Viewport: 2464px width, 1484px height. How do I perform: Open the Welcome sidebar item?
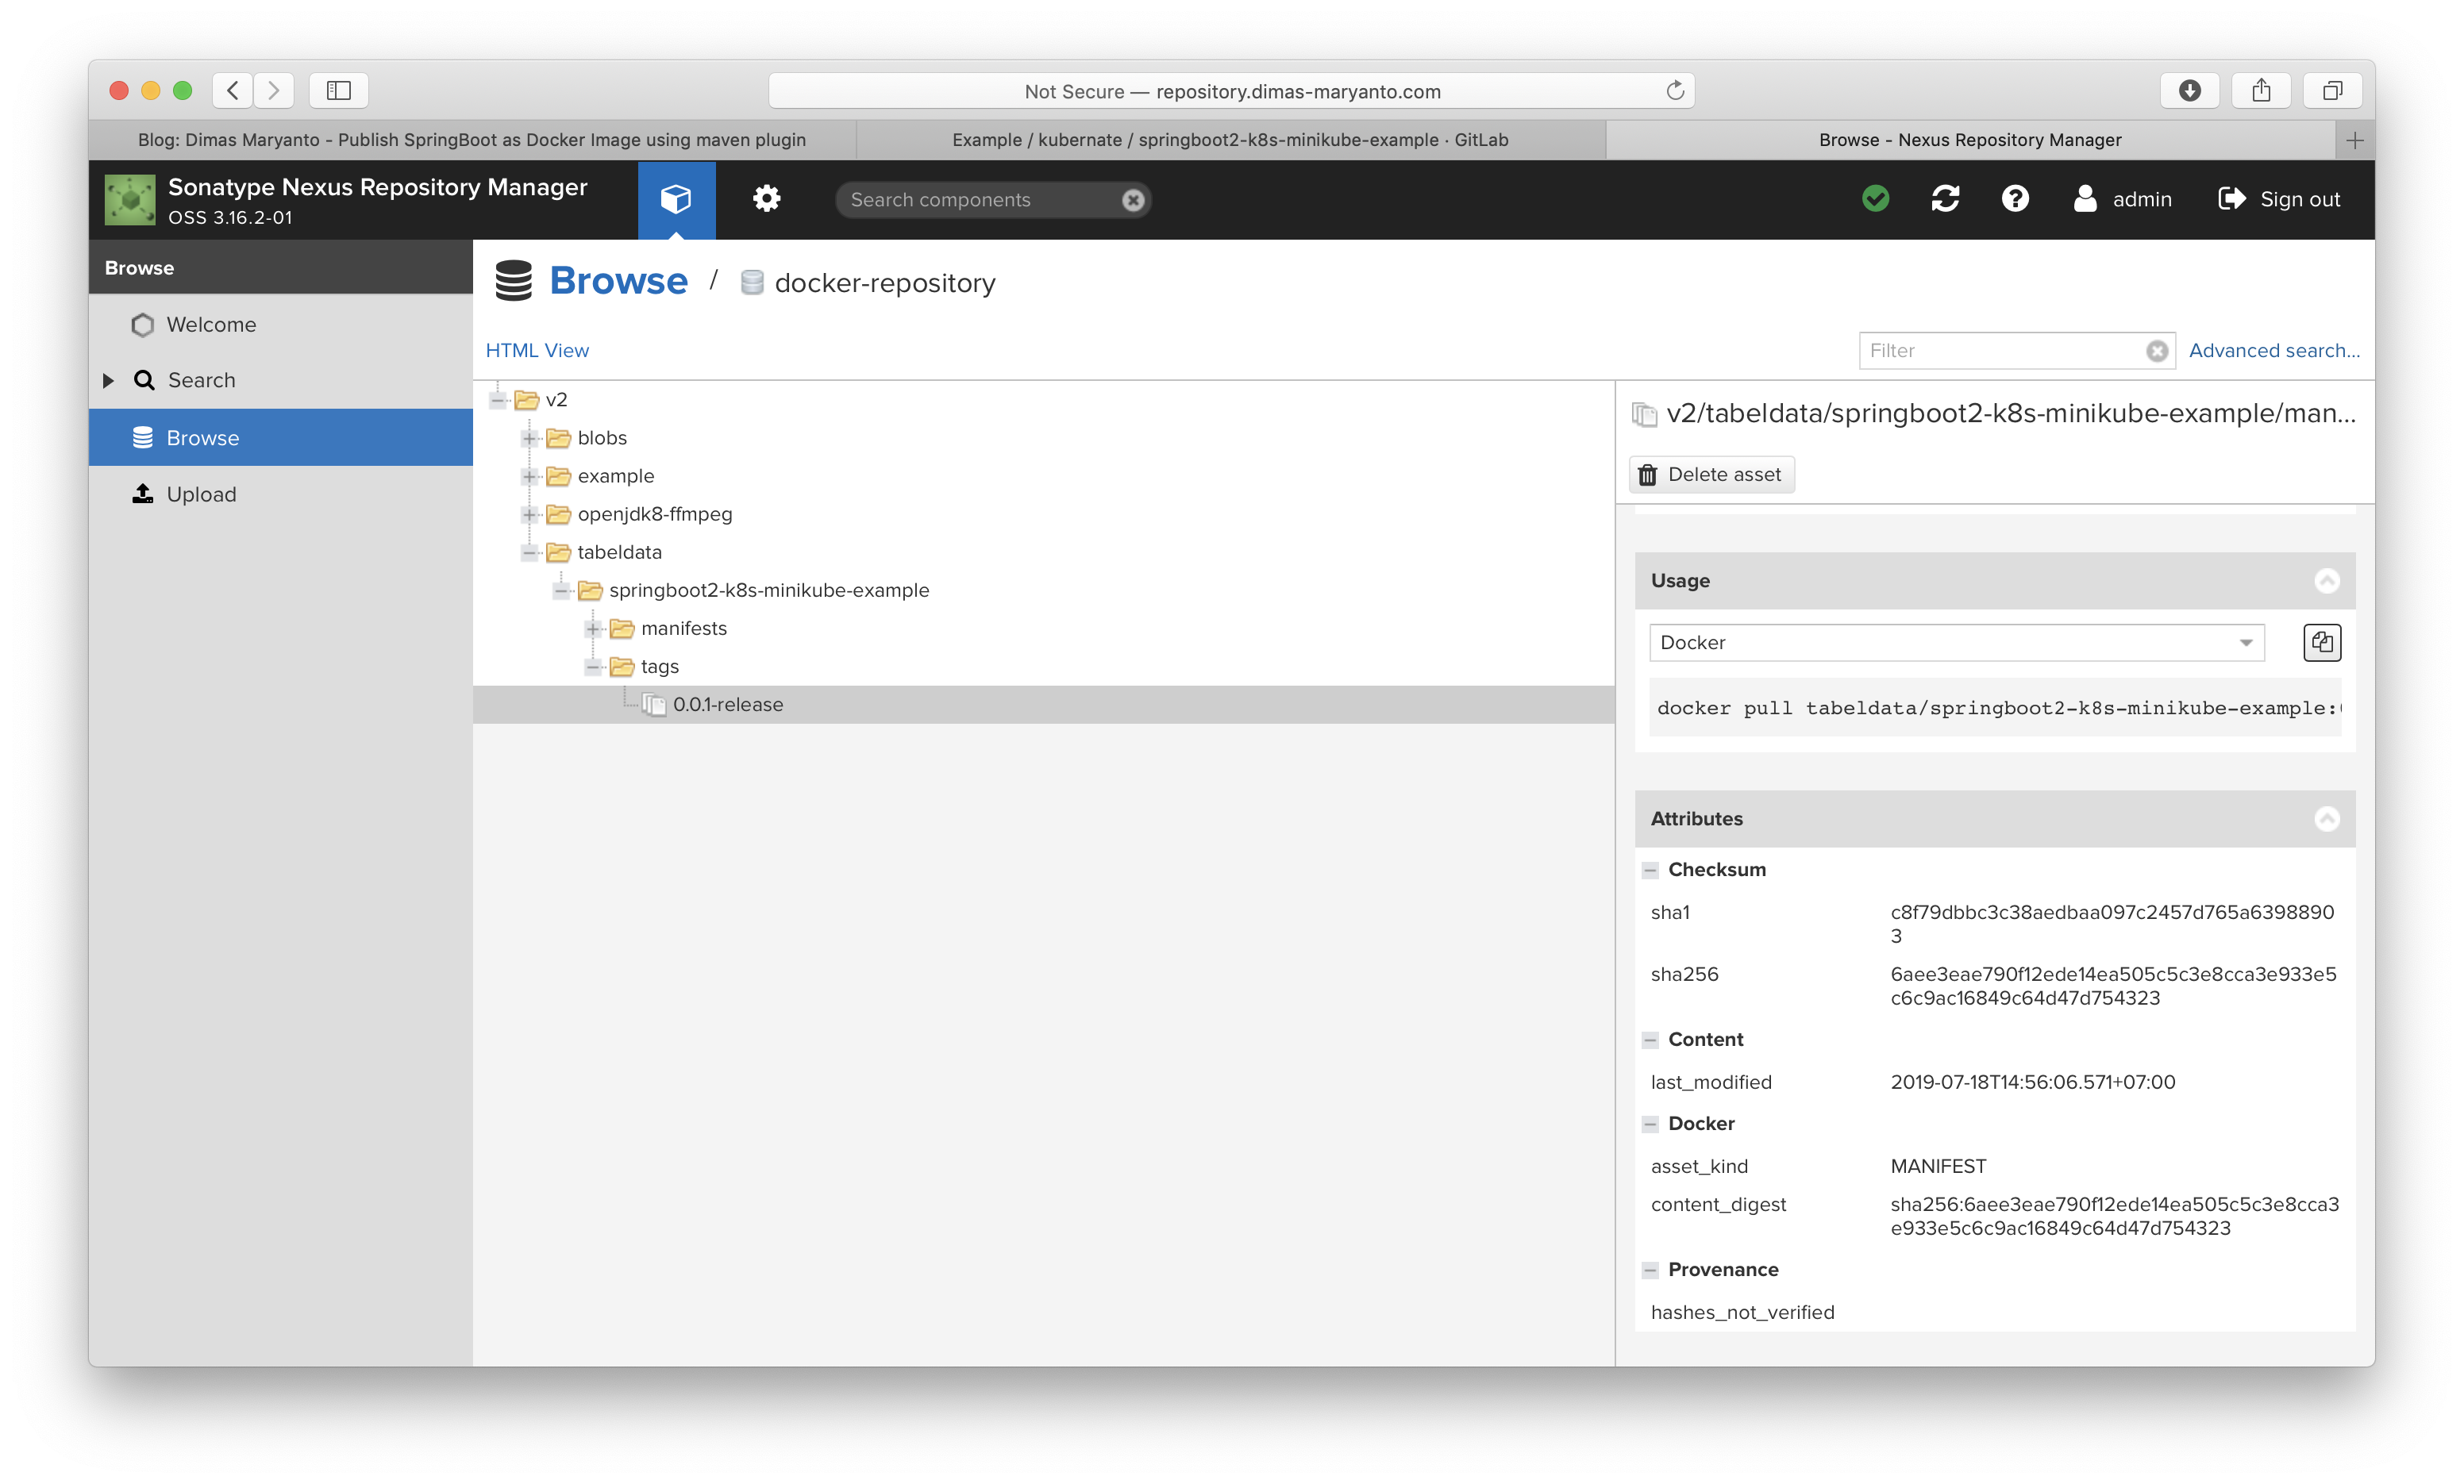click(210, 325)
